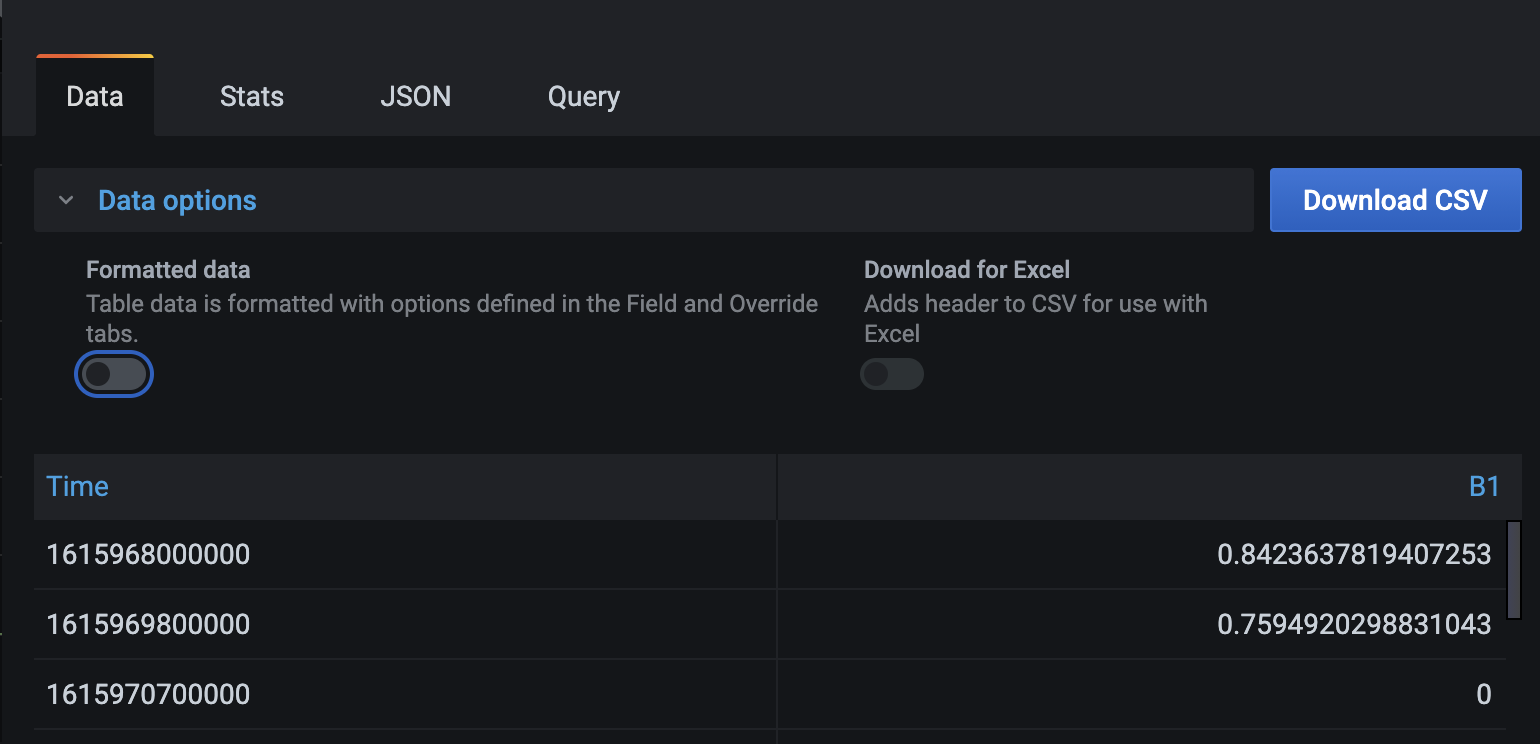This screenshot has height=744, width=1540.
Task: Enable the Formatted data toggle
Action: tap(113, 374)
